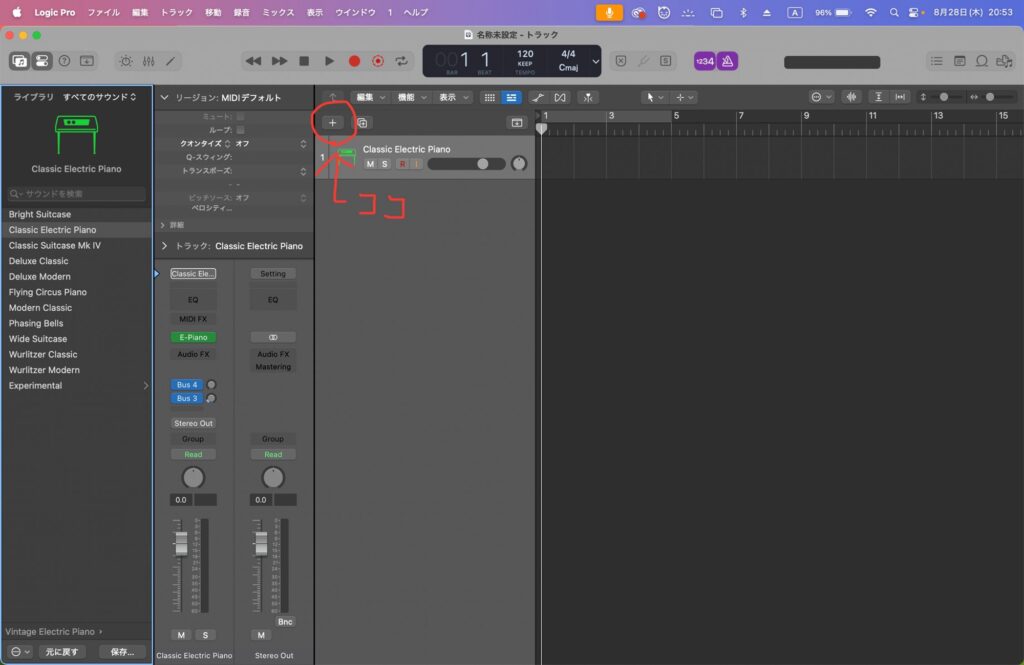Open the ミックス menu
Image resolution: width=1024 pixels, height=665 pixels.
pyautogui.click(x=278, y=12)
